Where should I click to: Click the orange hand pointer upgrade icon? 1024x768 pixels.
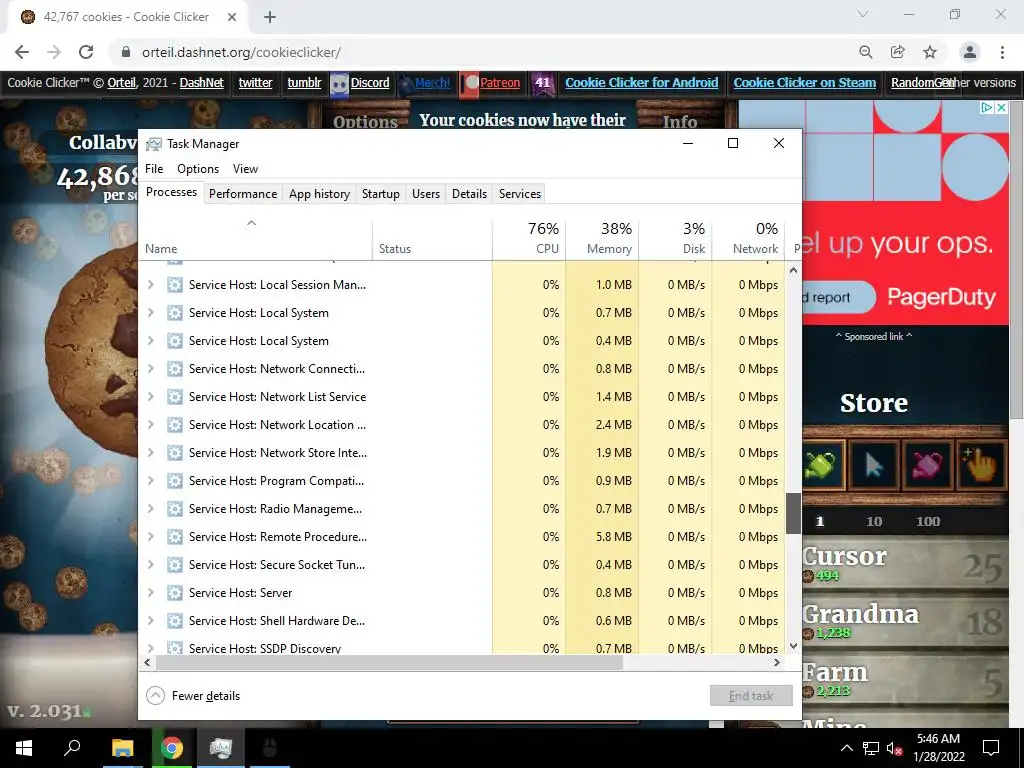[982, 465]
